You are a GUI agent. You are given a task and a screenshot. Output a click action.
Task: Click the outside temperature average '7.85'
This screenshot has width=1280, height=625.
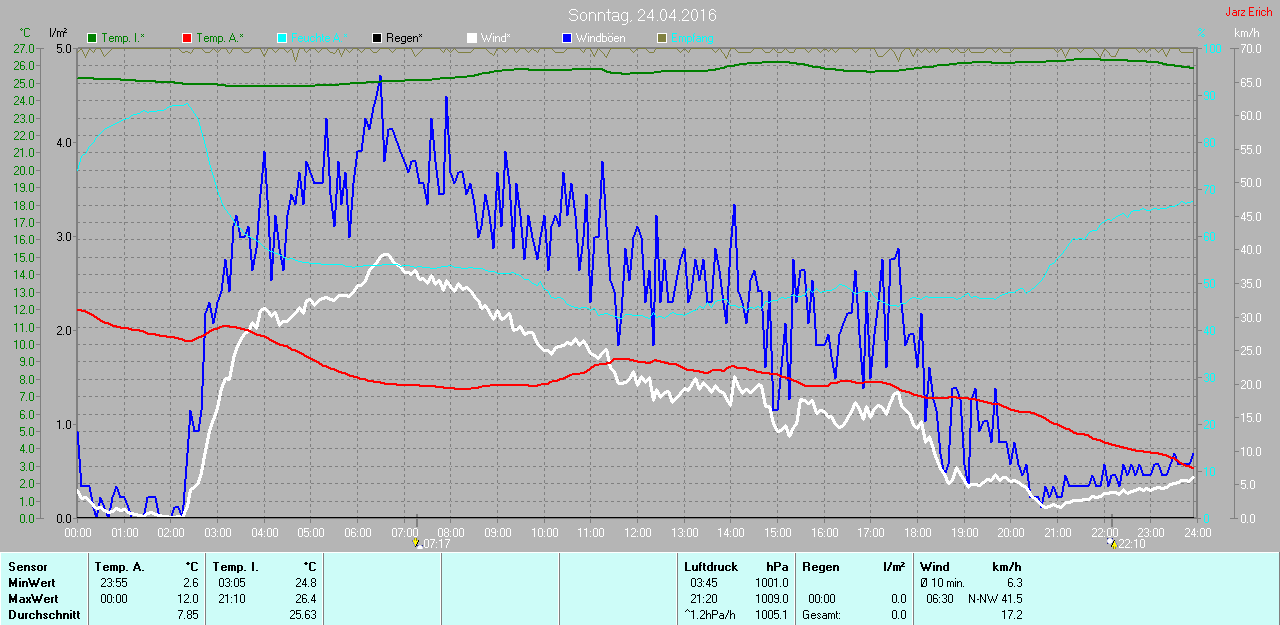click(188, 615)
